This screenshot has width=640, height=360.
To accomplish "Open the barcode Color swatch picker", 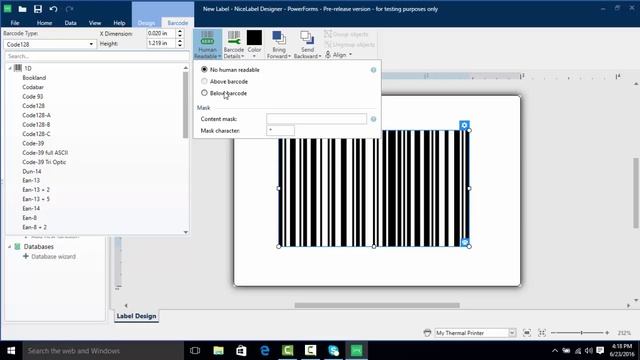I will [254, 38].
